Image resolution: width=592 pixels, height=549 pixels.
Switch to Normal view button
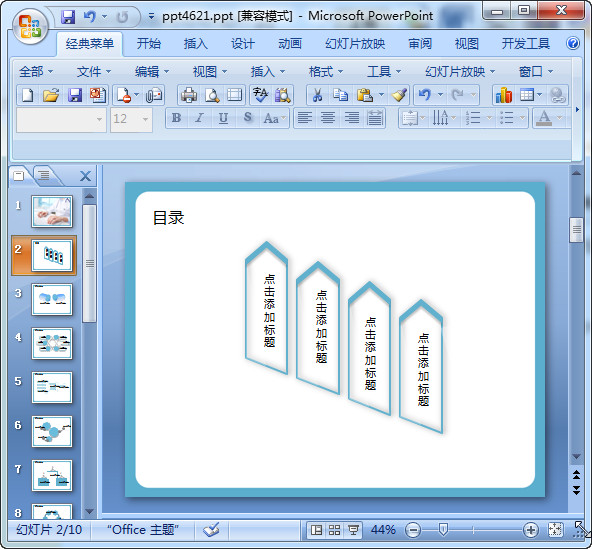coord(316,530)
